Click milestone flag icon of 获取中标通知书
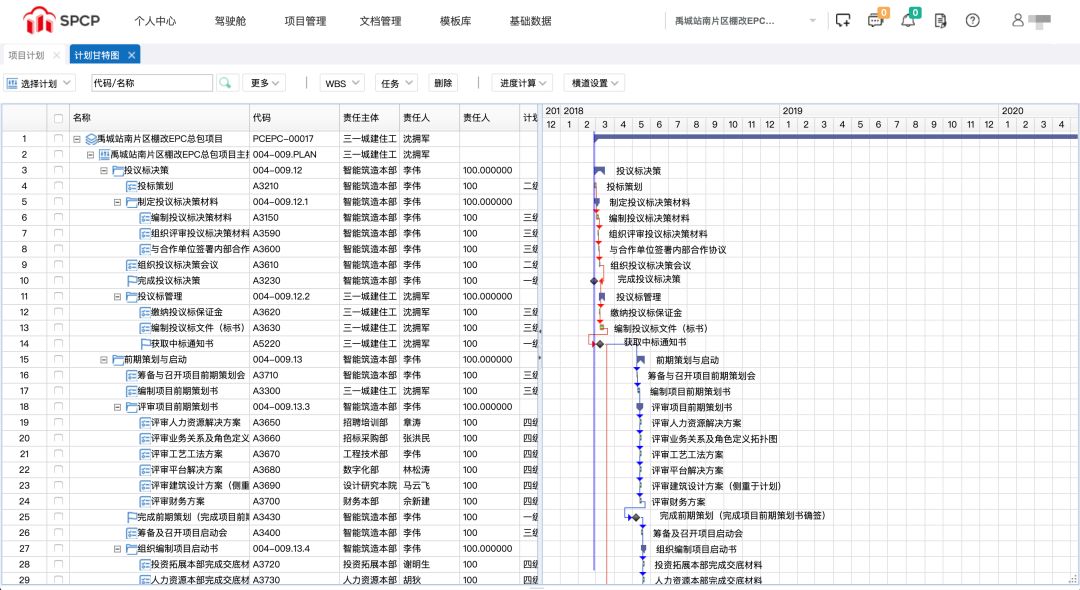This screenshot has height=590, width=1080. [x=145, y=344]
